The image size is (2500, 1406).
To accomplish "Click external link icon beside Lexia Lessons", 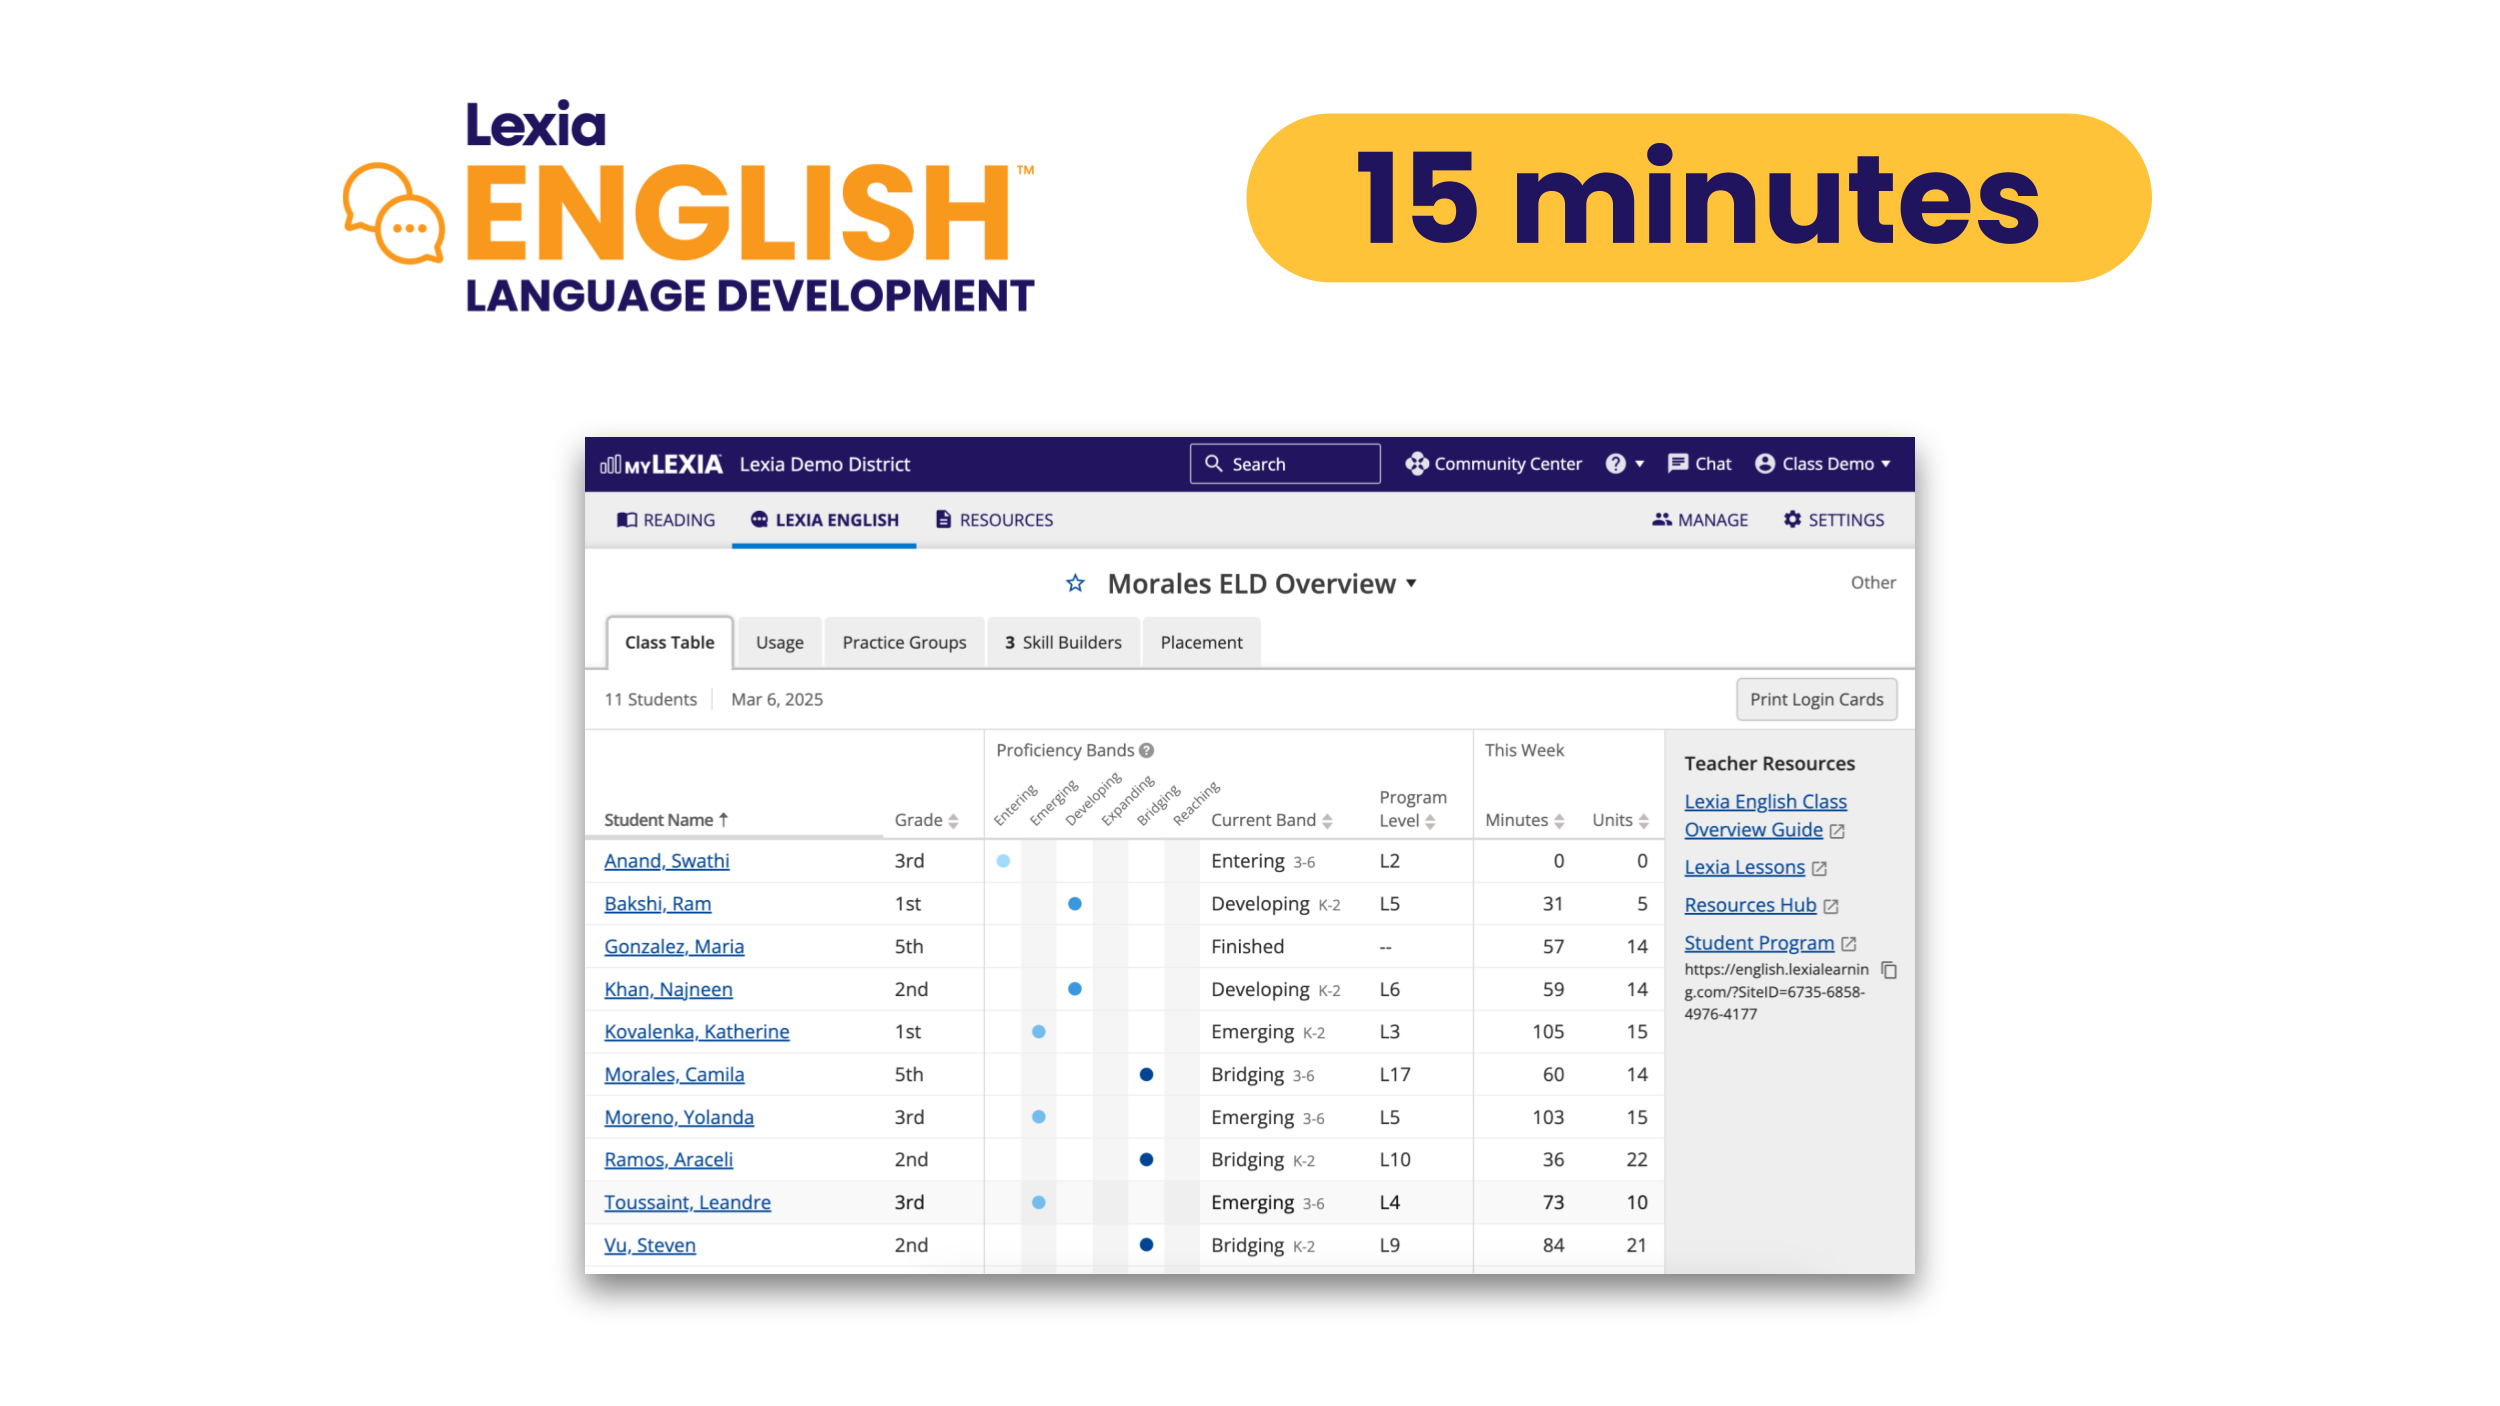I will pyautogui.click(x=1820, y=869).
